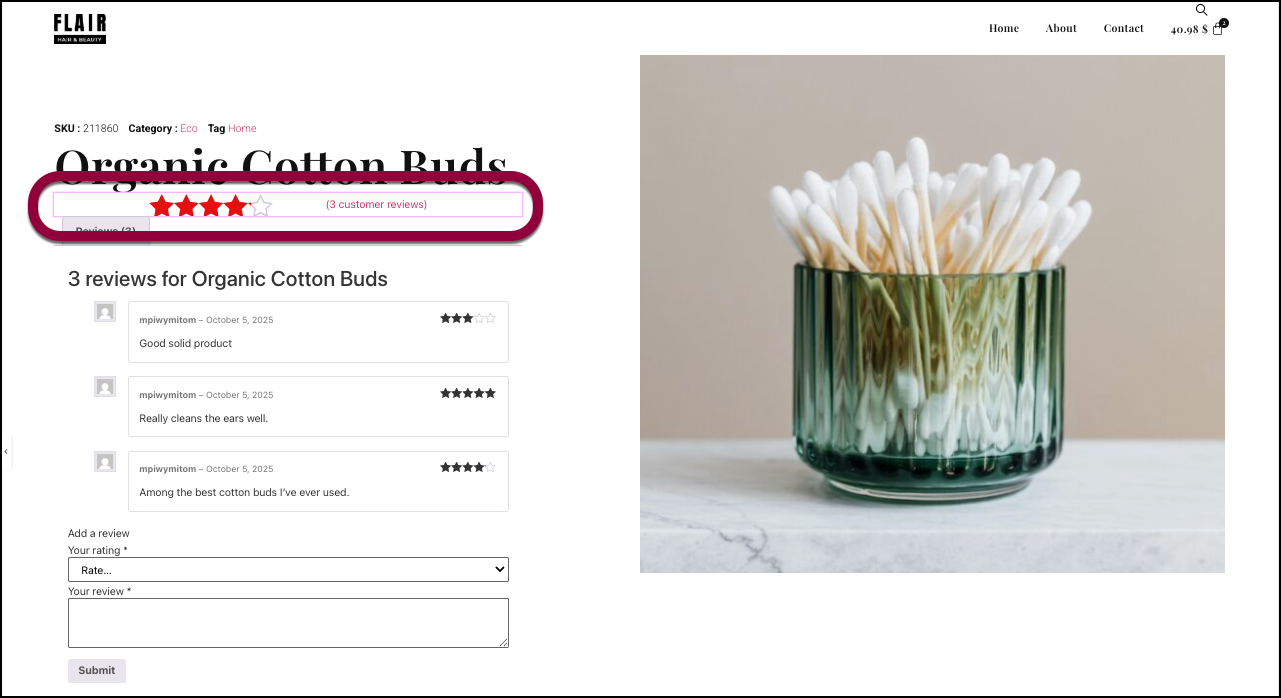Switch to the Reviews (3) tab
Viewport: 1281px width, 698px height.
[x=106, y=231]
